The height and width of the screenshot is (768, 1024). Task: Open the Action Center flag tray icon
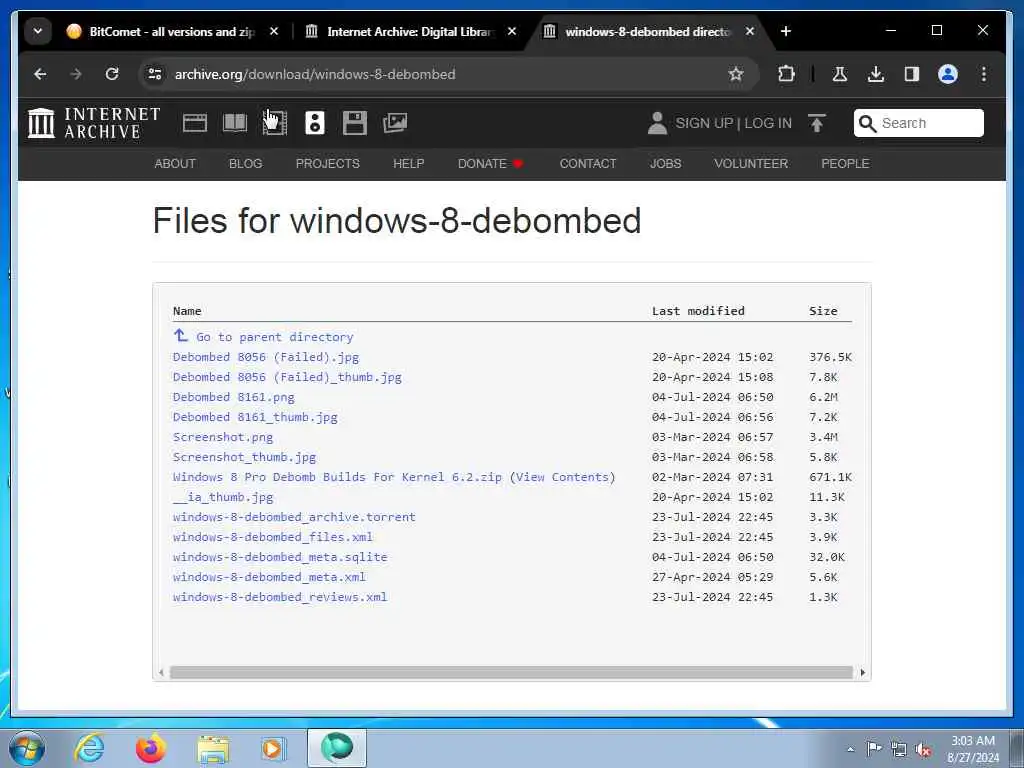pyautogui.click(x=874, y=748)
